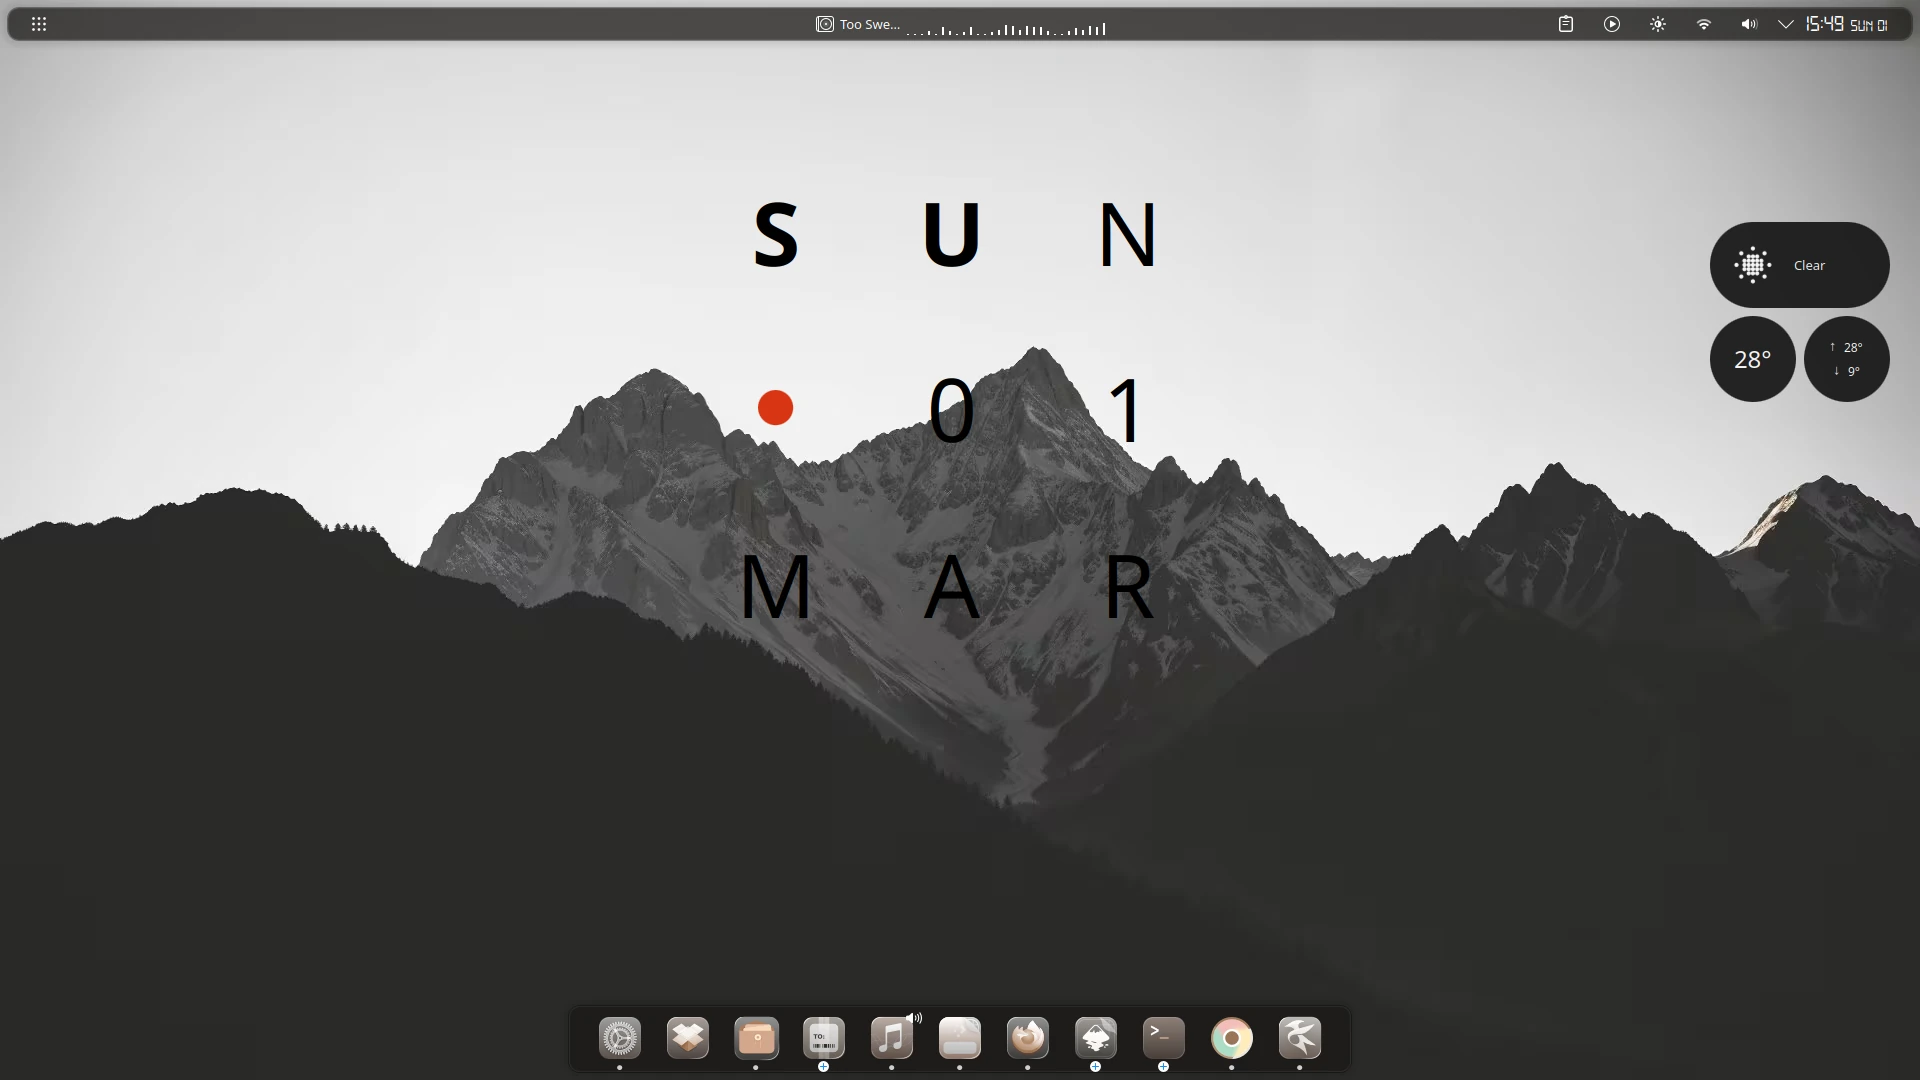Open Inkscape from the dock
This screenshot has height=1080, width=1920.
1096,1040
